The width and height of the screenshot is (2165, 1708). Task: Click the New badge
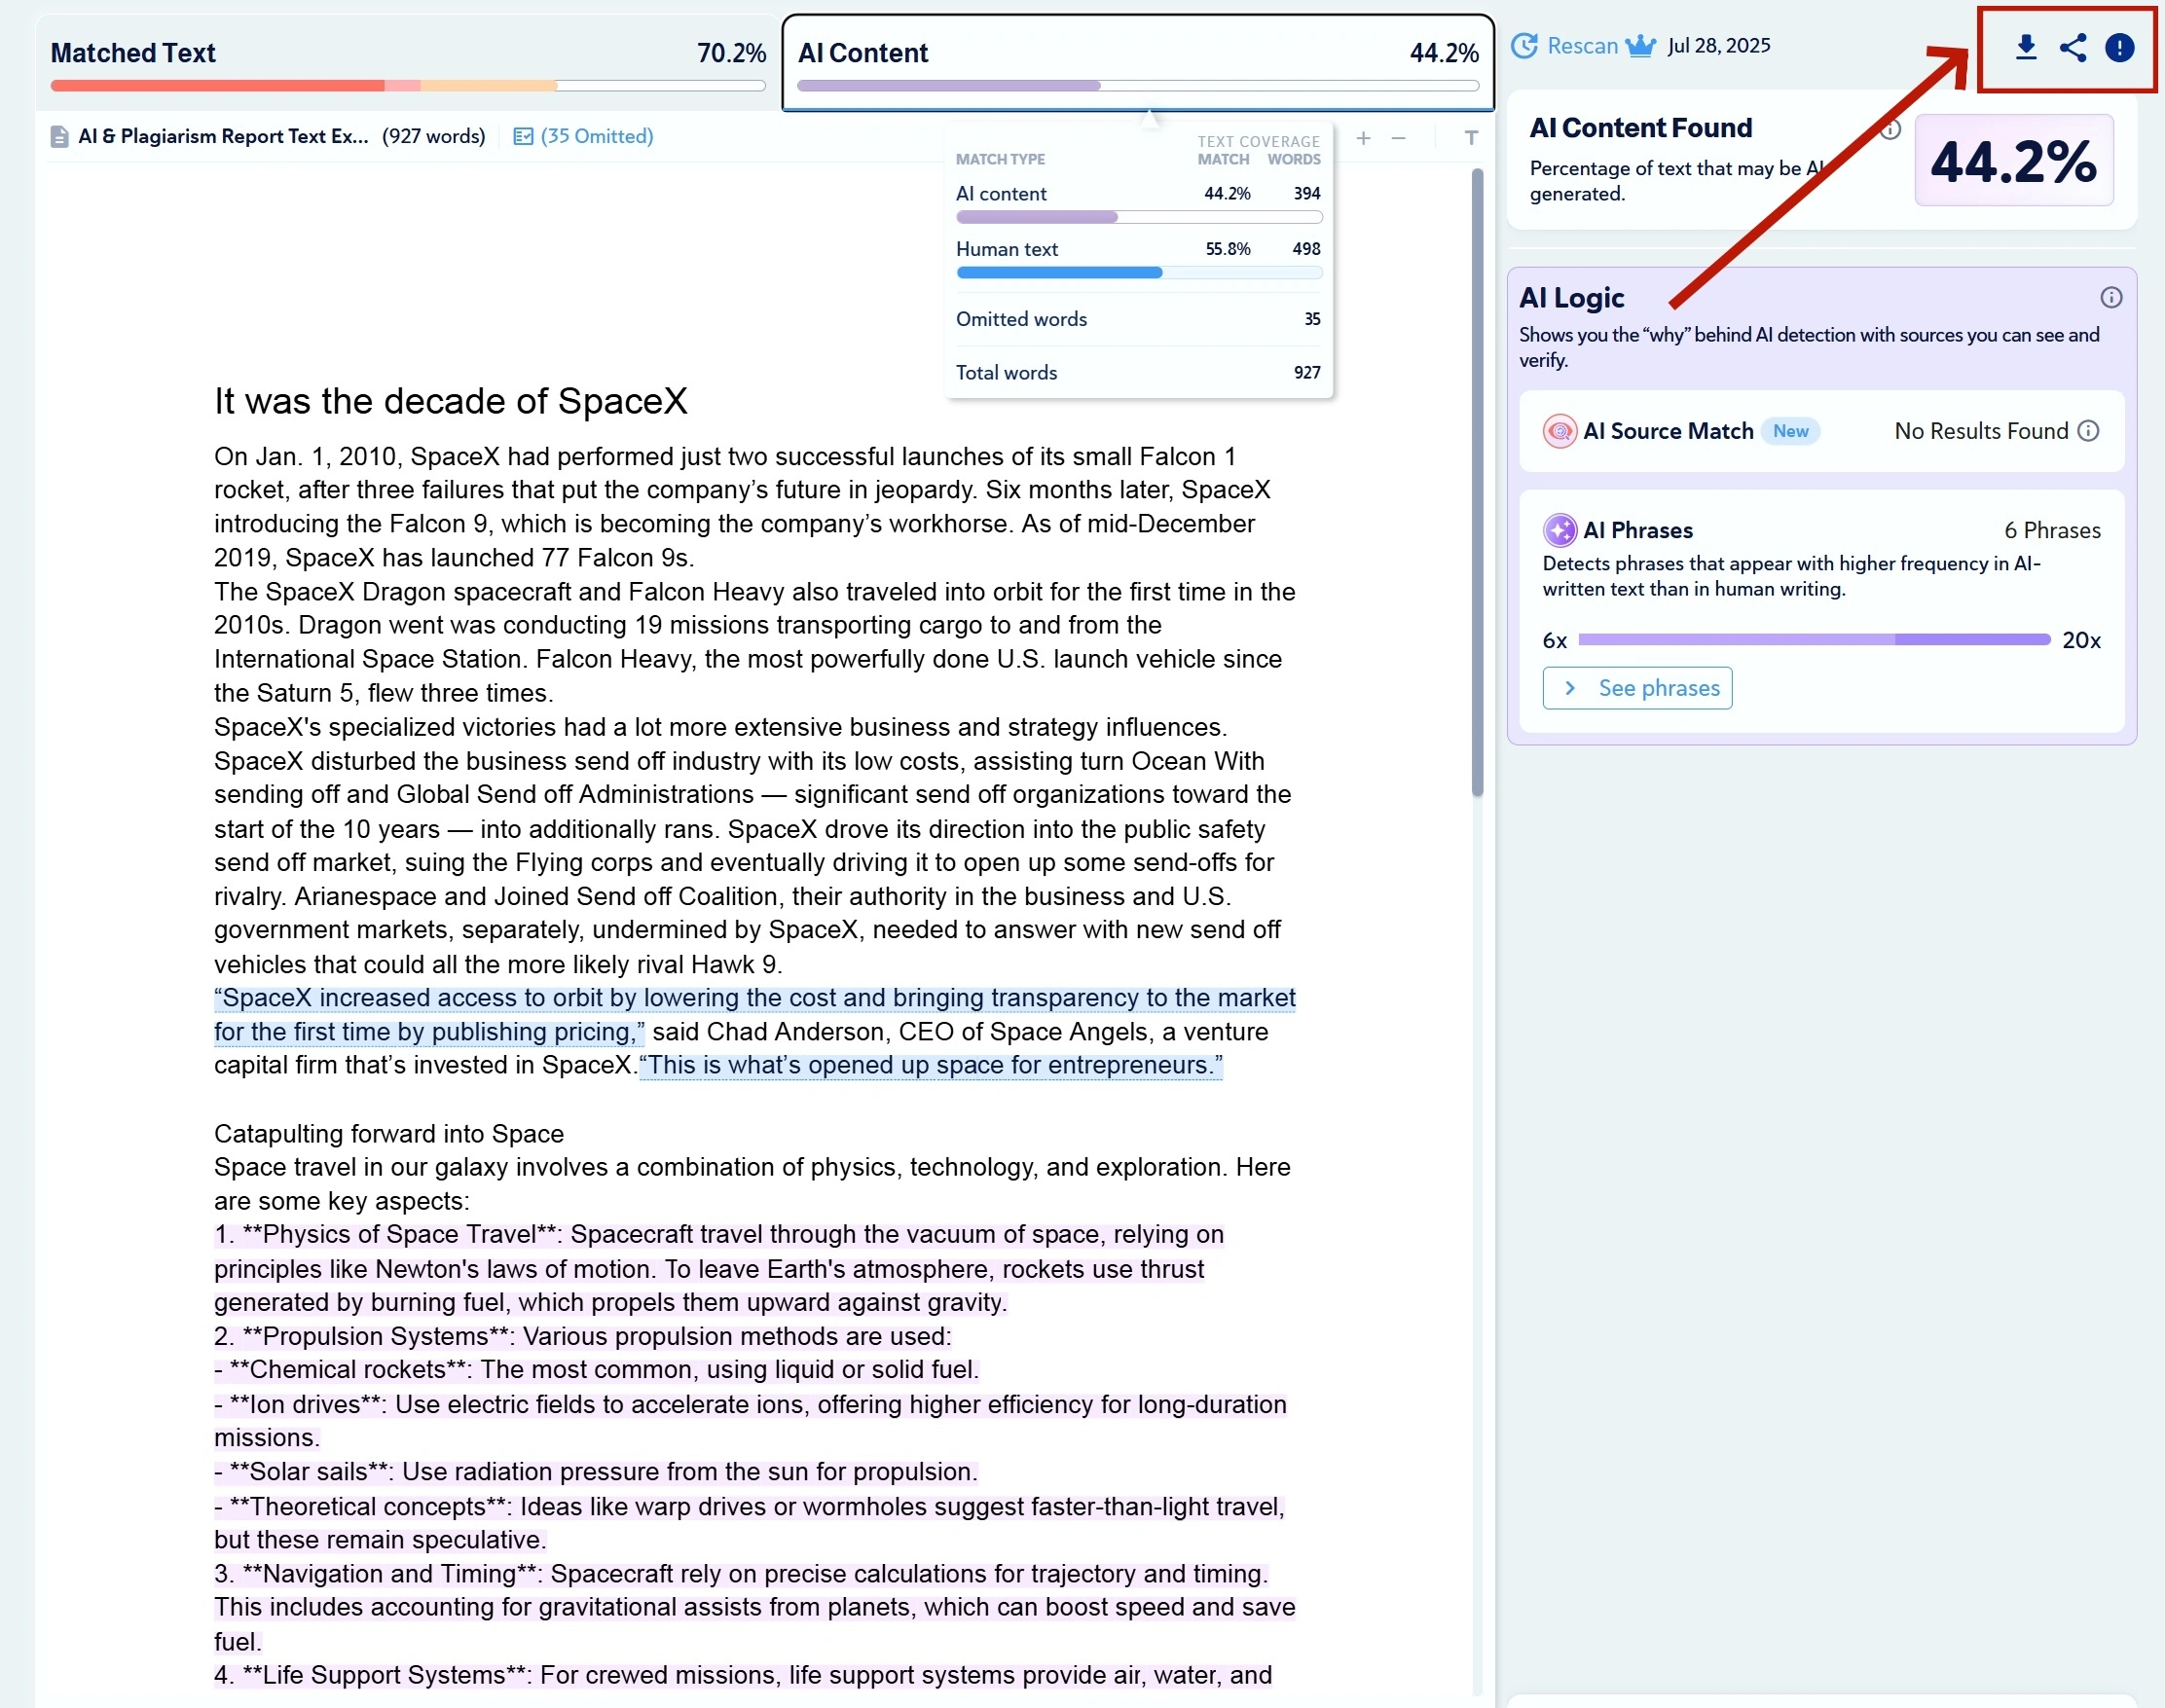(1790, 431)
